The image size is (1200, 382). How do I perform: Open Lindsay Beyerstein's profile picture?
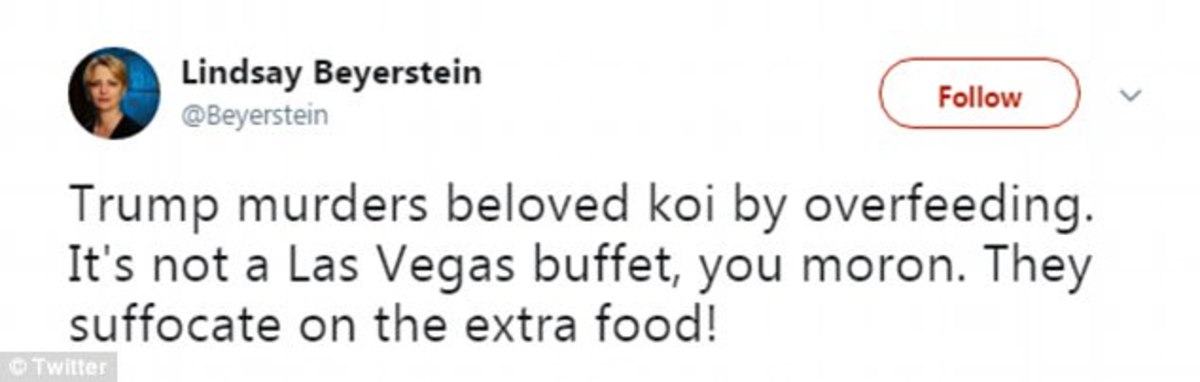pos(113,93)
